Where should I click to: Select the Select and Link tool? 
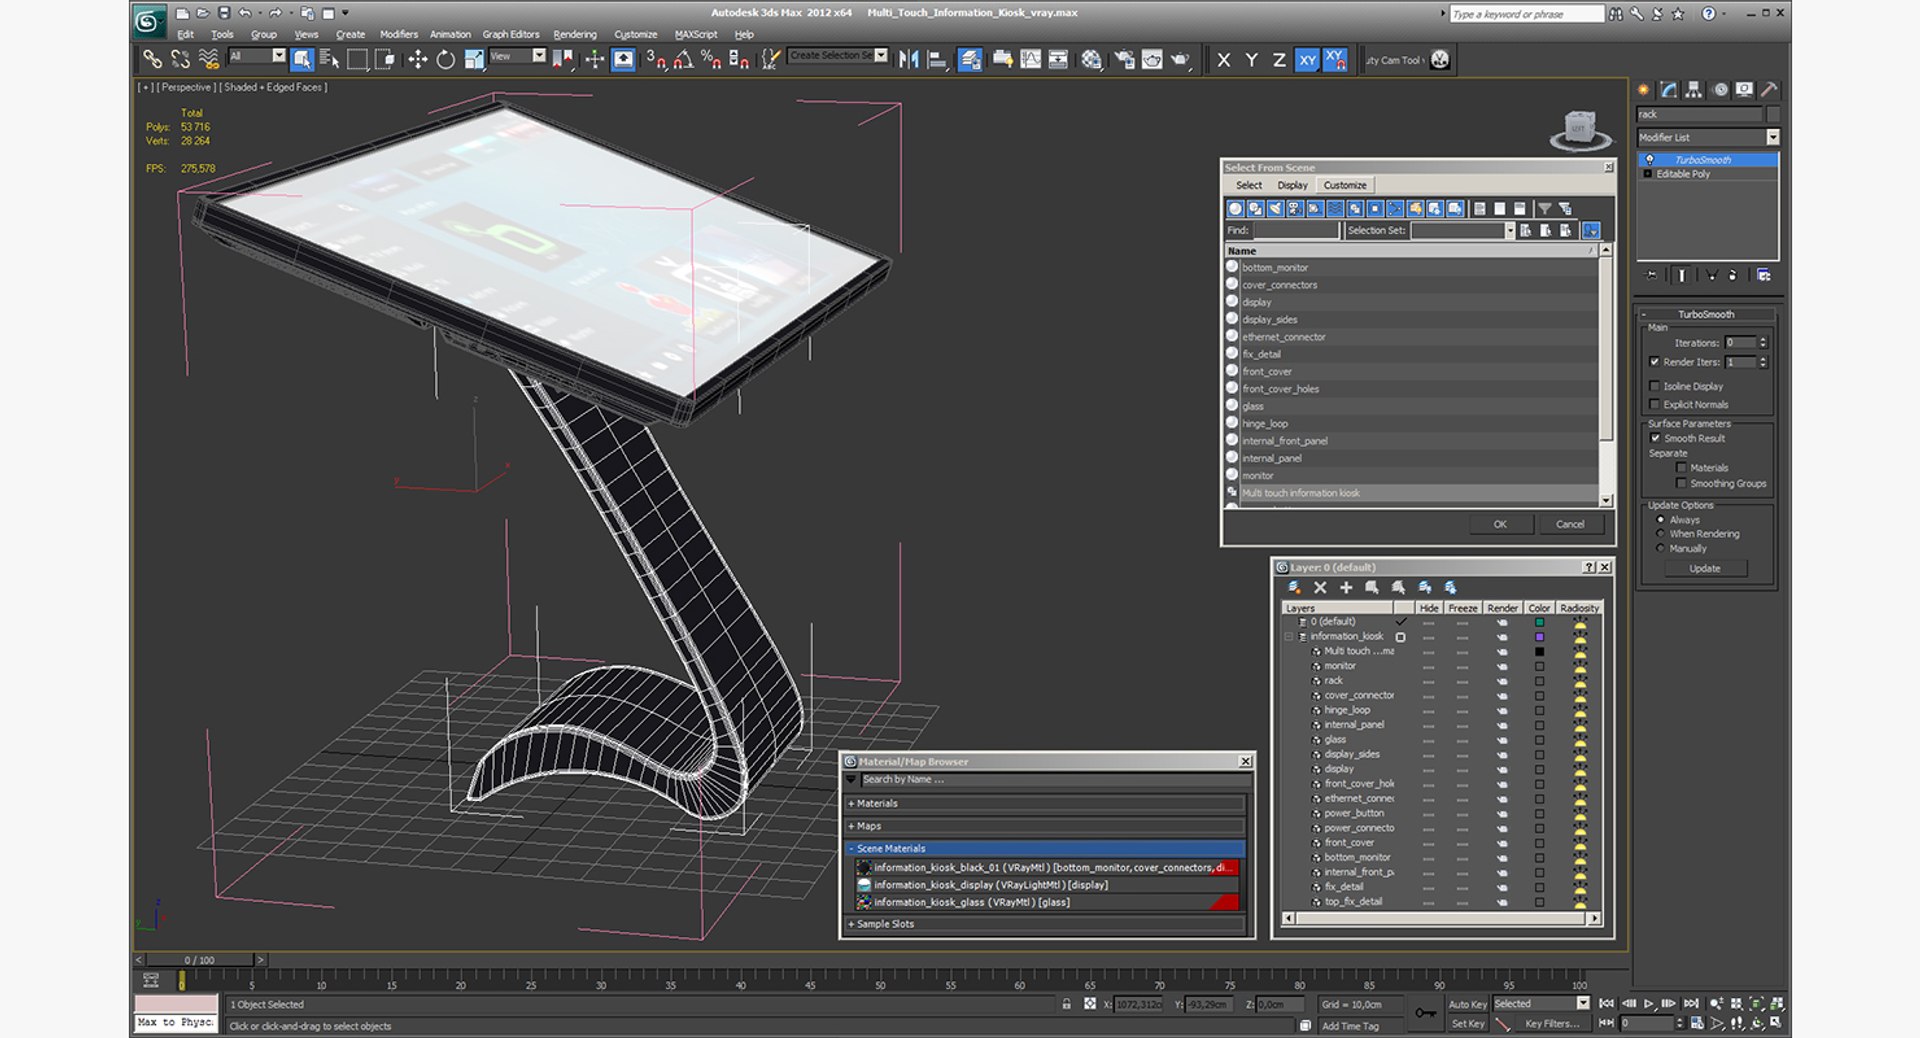click(x=152, y=60)
